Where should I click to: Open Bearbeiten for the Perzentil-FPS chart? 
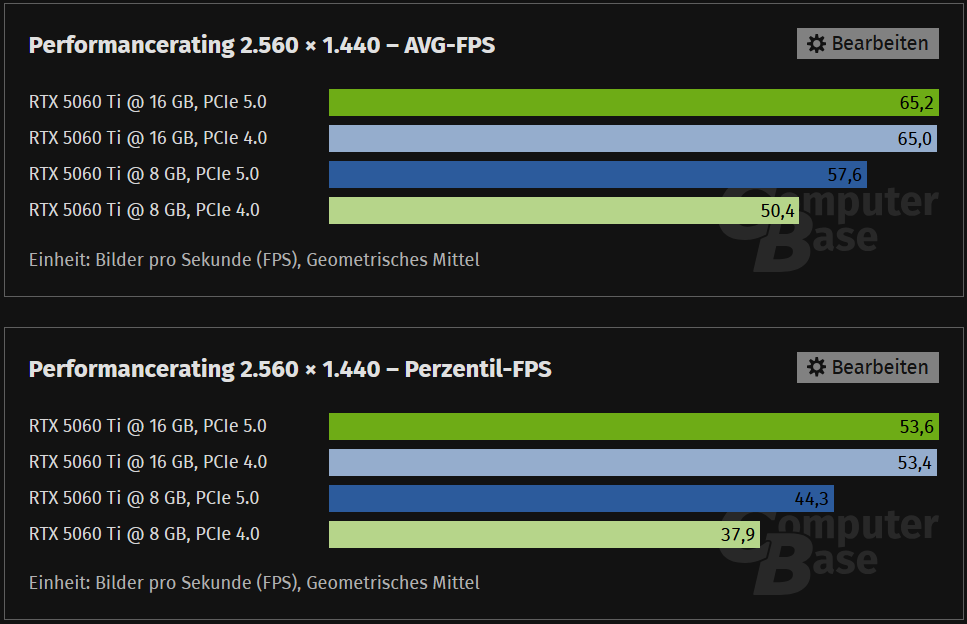(868, 367)
